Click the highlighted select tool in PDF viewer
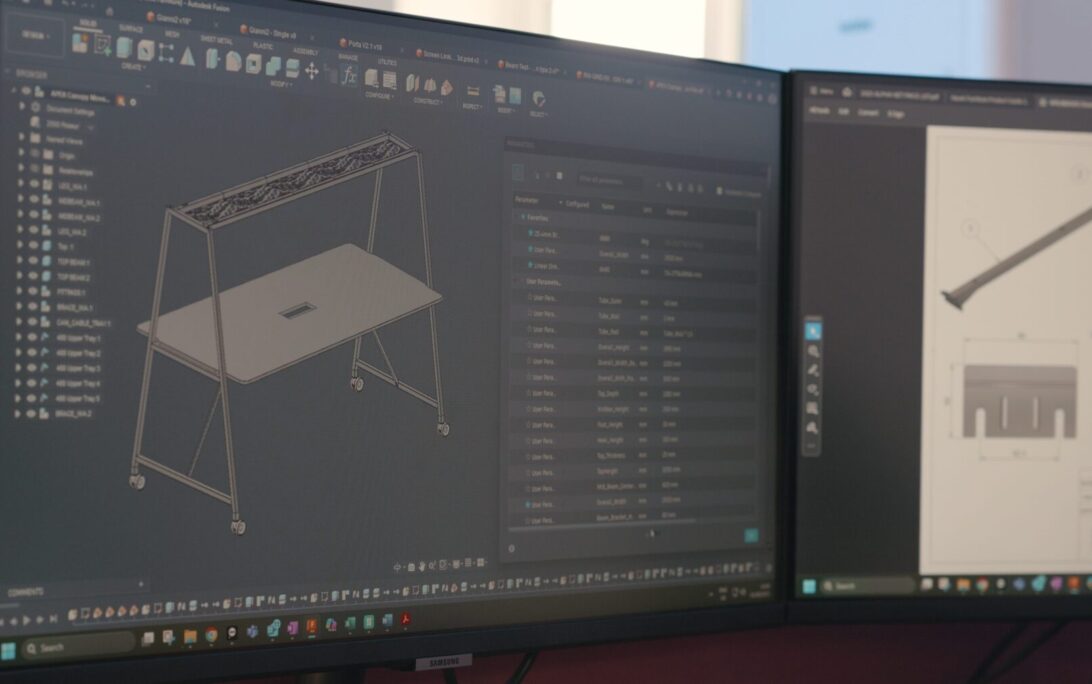The image size is (1092, 684). click(x=813, y=330)
